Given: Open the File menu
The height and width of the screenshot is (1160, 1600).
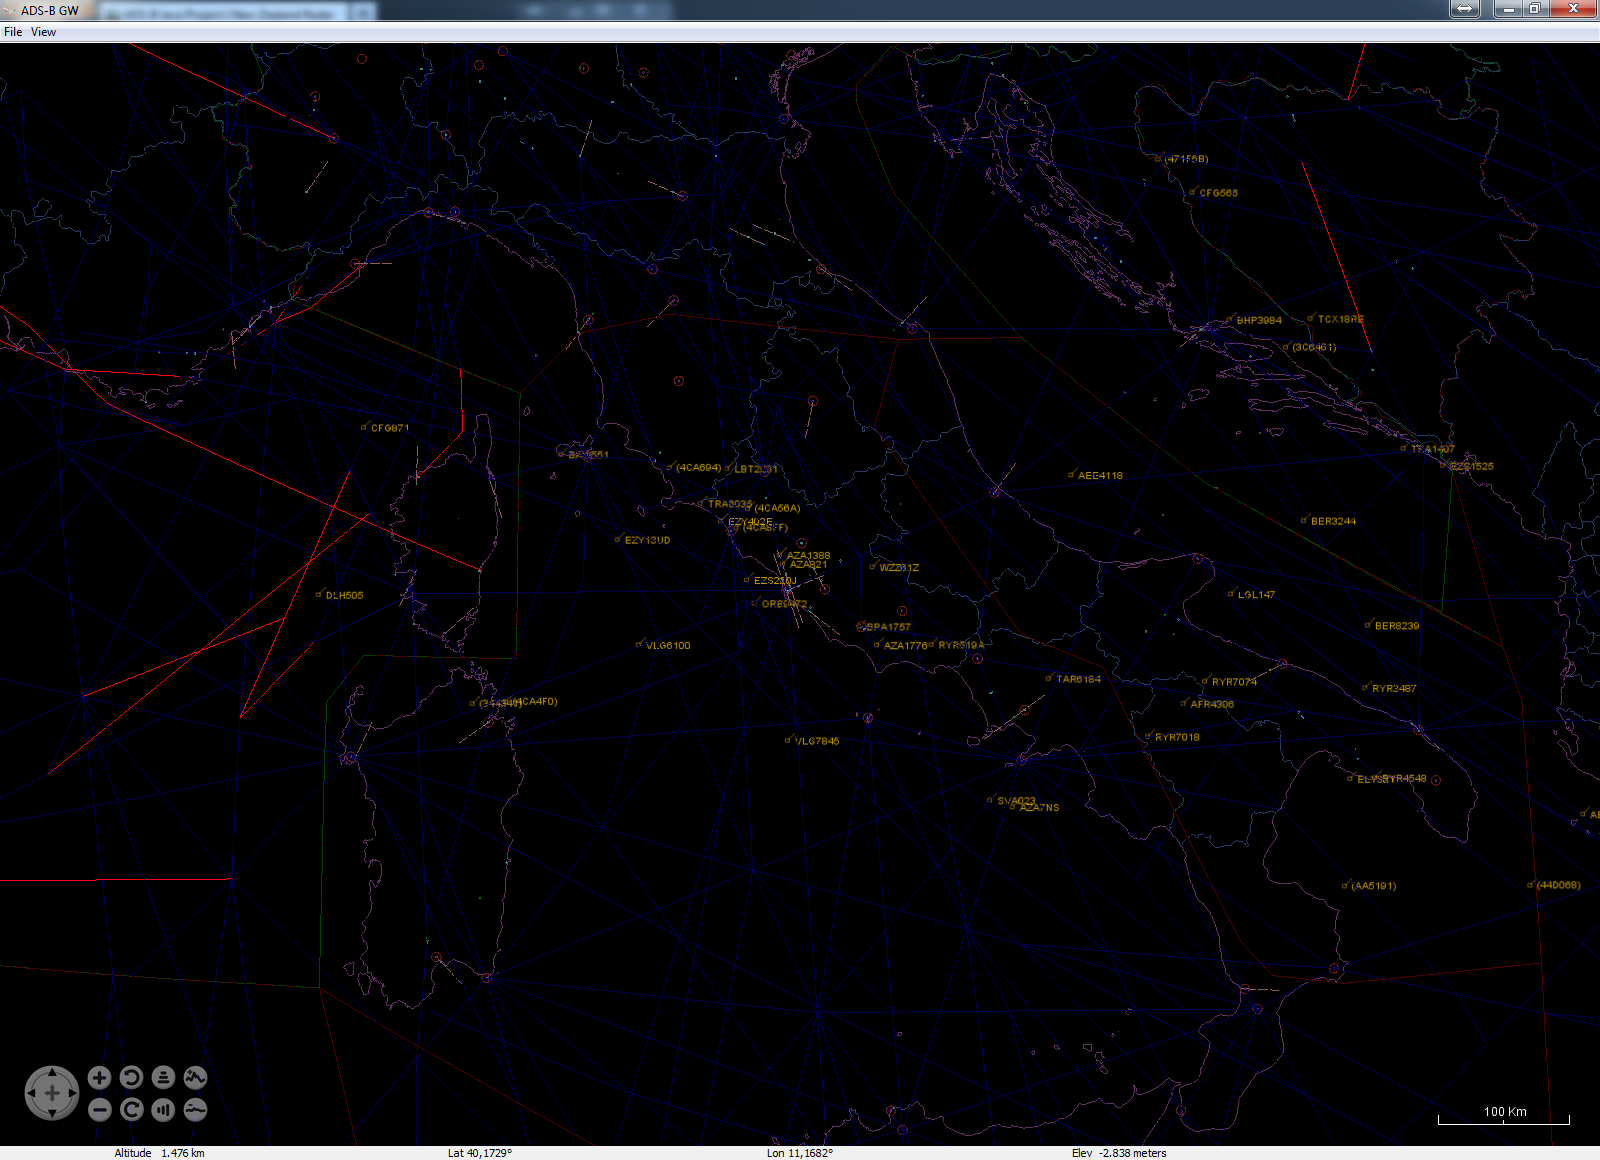Looking at the screenshot, I should 13,31.
